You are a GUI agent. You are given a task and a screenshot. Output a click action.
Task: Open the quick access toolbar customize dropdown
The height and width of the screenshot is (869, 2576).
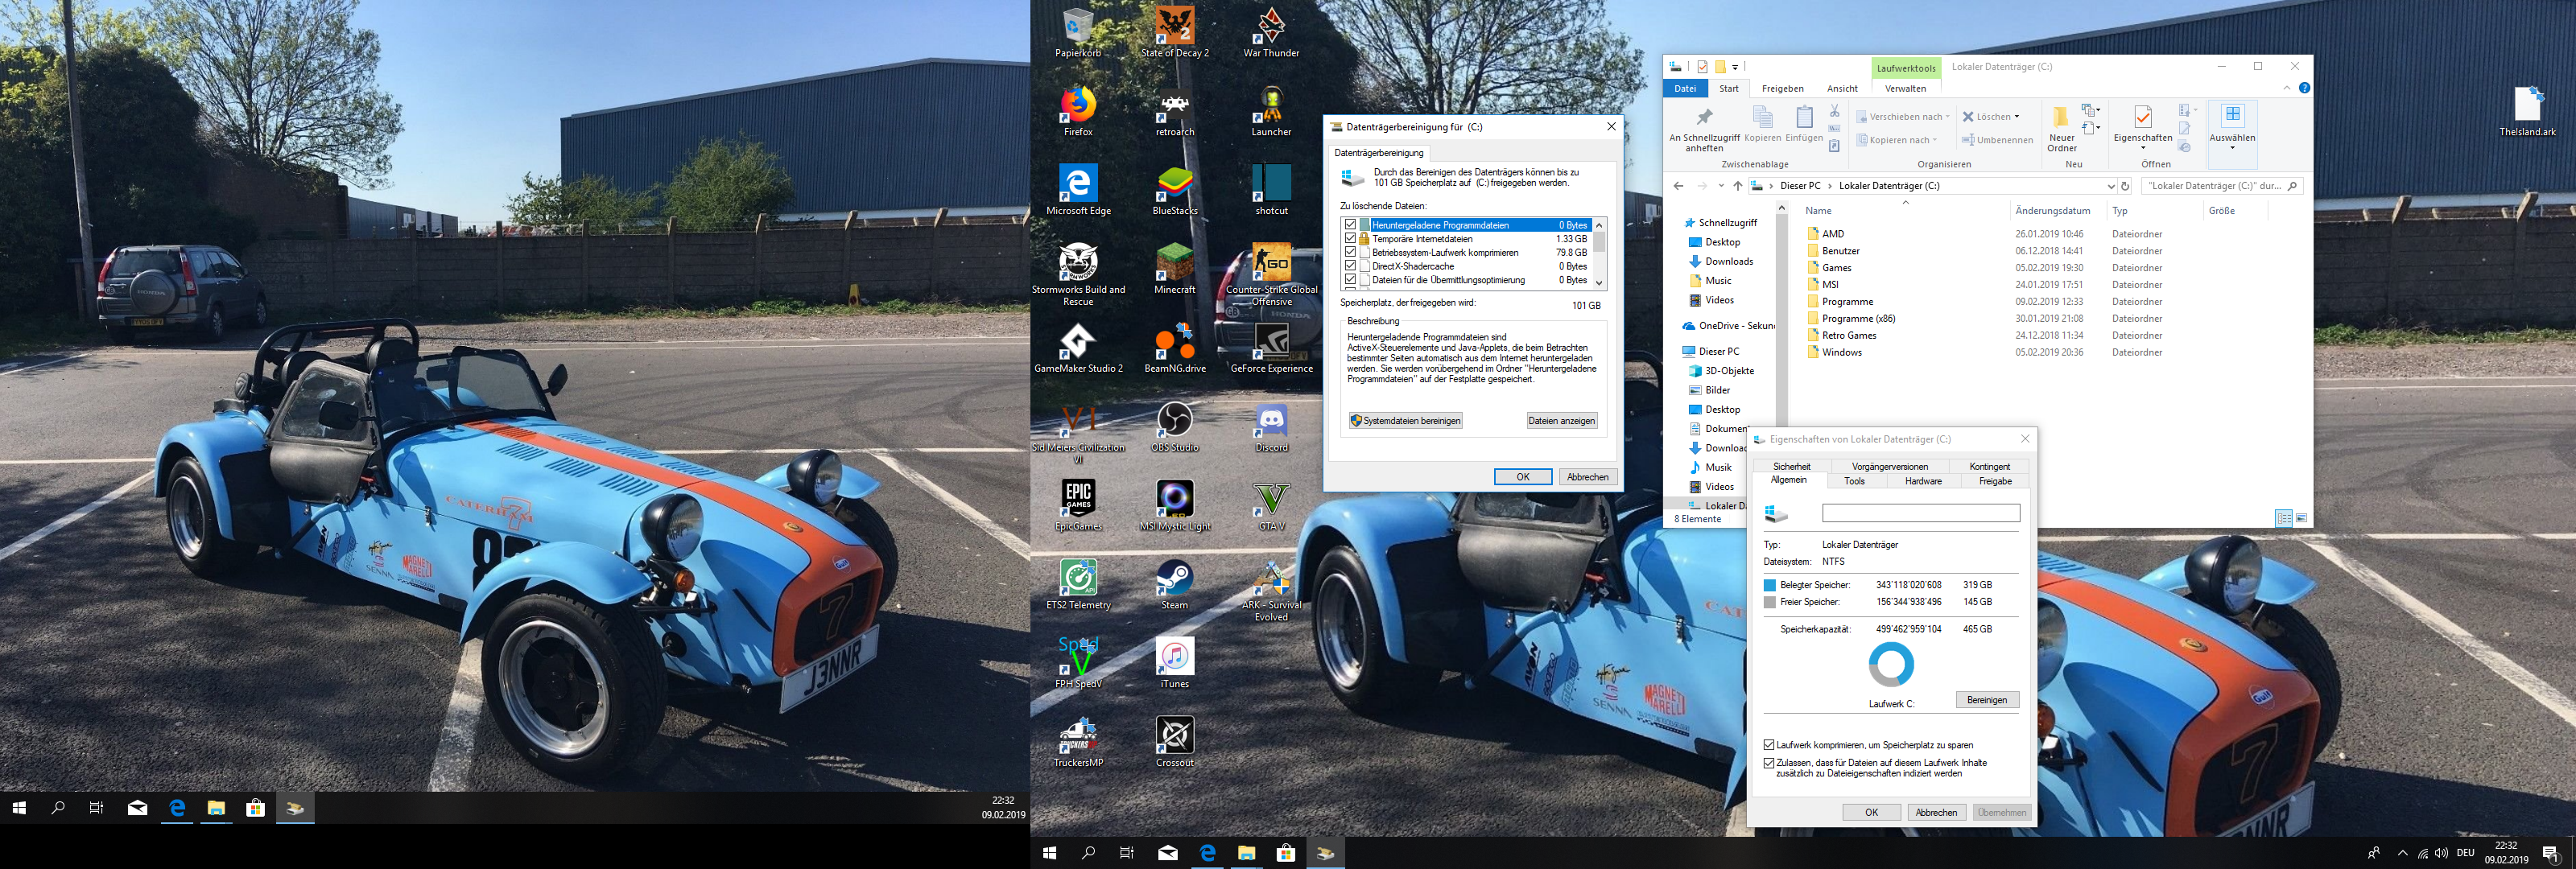click(1736, 67)
